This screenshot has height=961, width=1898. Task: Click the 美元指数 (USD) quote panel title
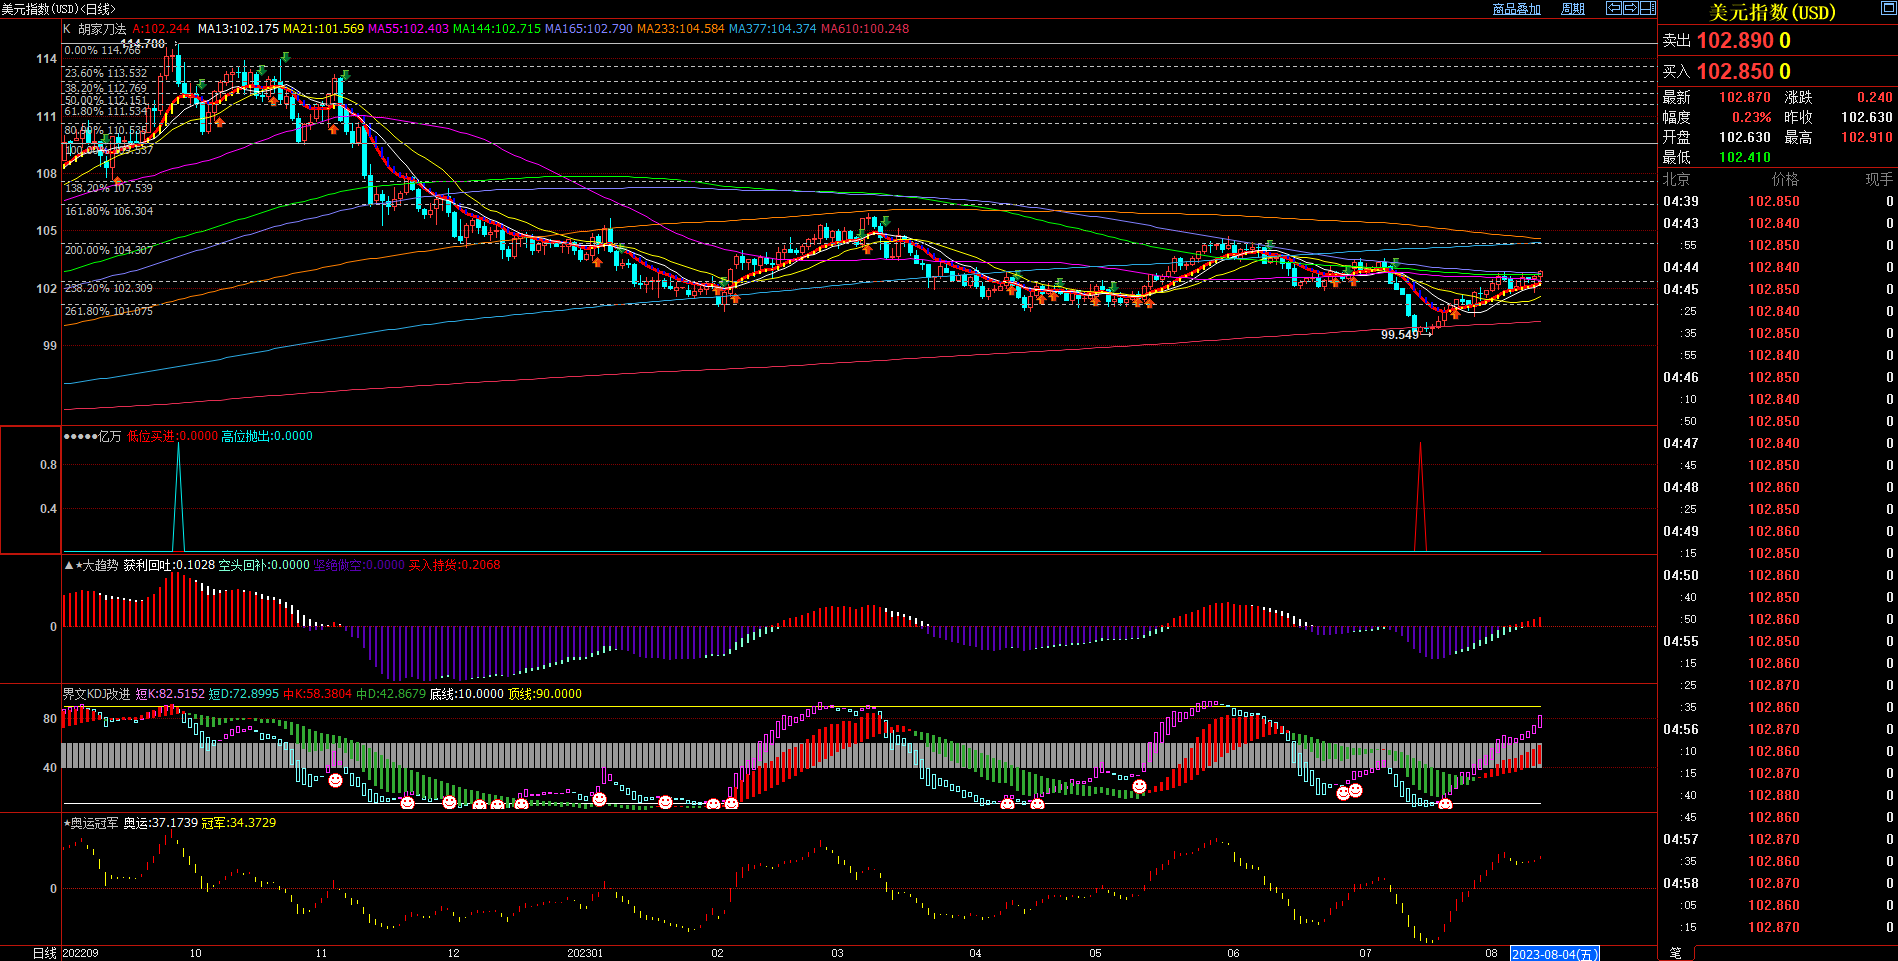tap(1772, 12)
